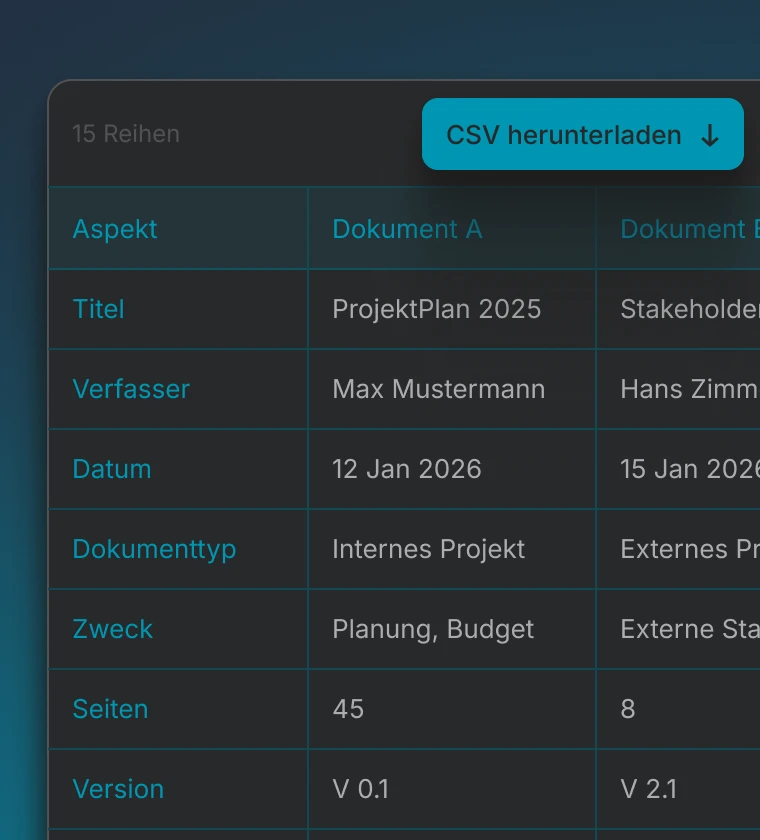The image size is (760, 840).
Task: Select the Zweck row label
Action: 113,629
